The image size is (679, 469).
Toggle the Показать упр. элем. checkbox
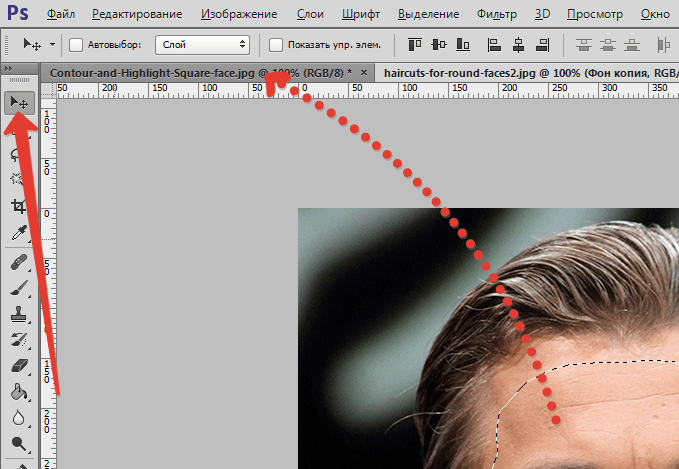point(276,45)
